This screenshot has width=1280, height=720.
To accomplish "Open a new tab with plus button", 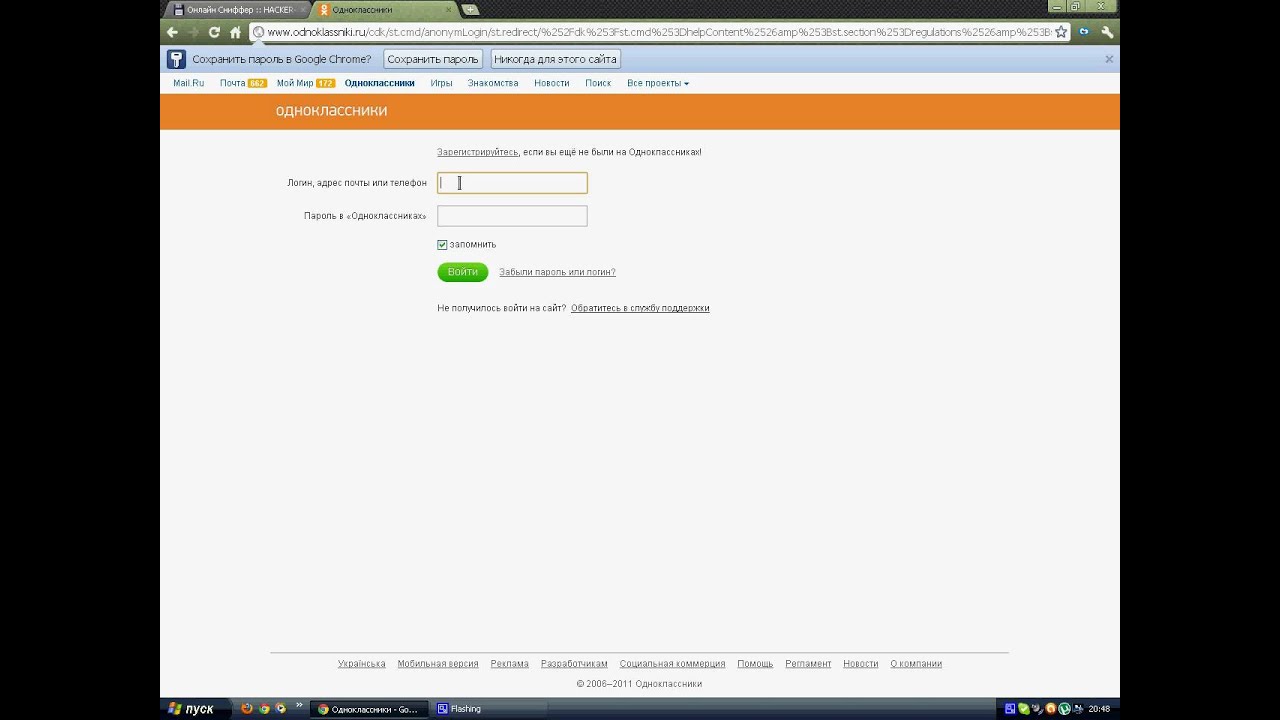I will click(x=470, y=10).
